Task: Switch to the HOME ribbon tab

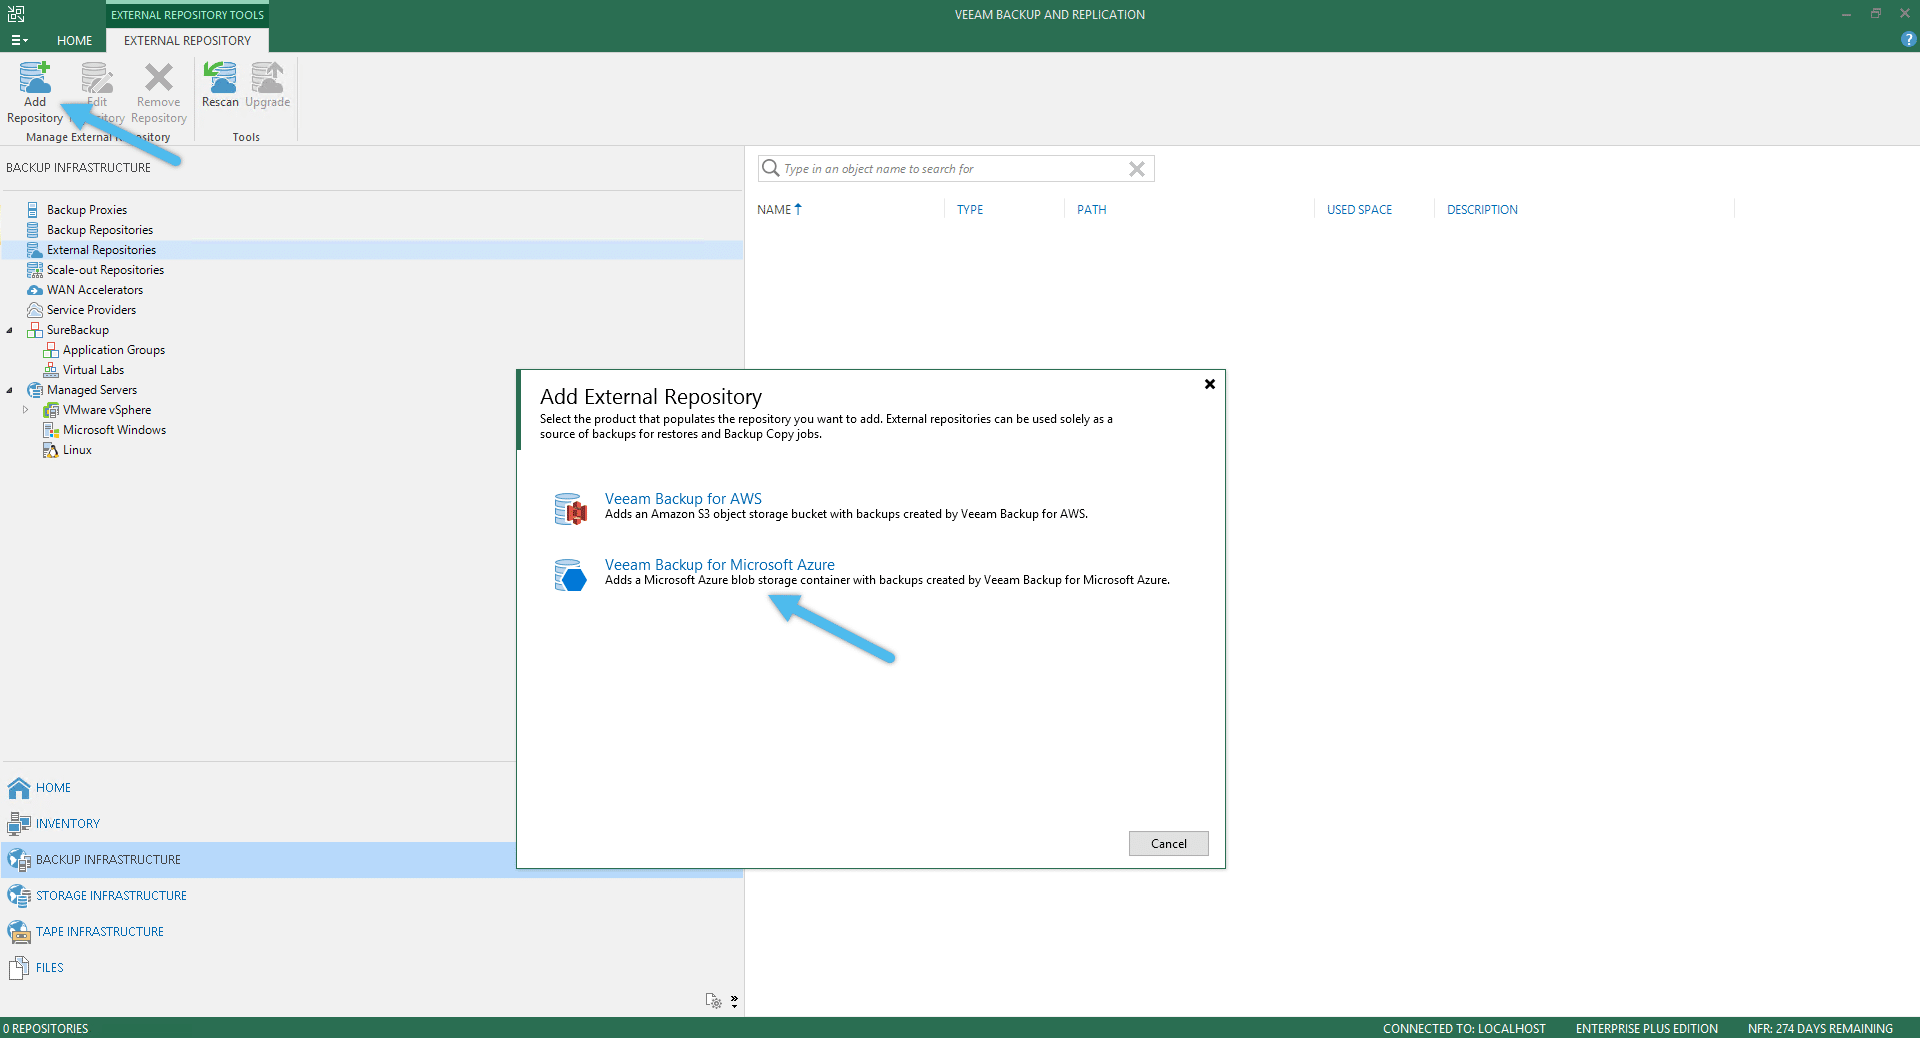Action: point(74,40)
